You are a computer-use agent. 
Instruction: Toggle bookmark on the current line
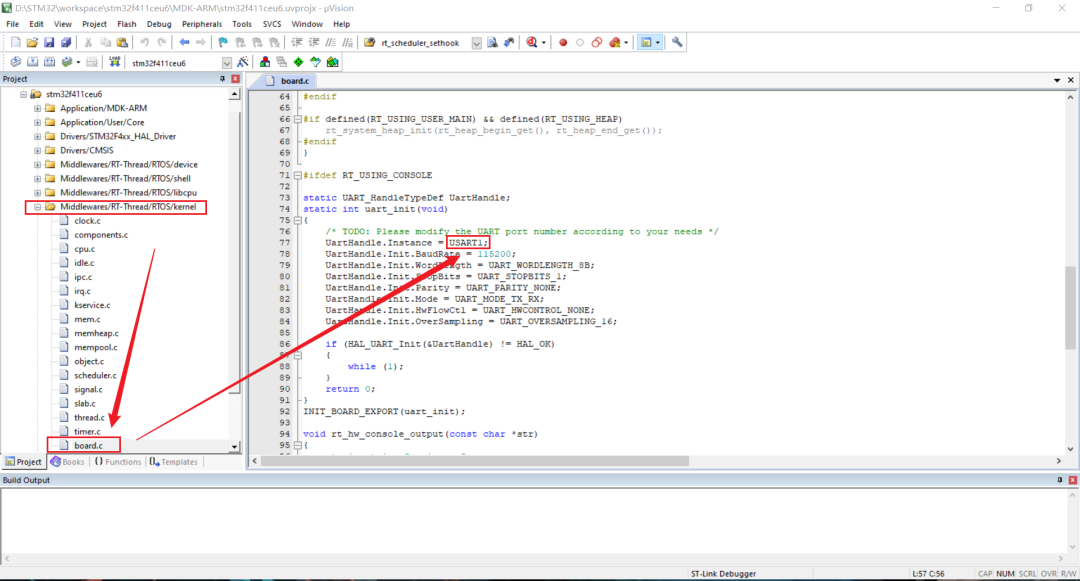pos(223,43)
